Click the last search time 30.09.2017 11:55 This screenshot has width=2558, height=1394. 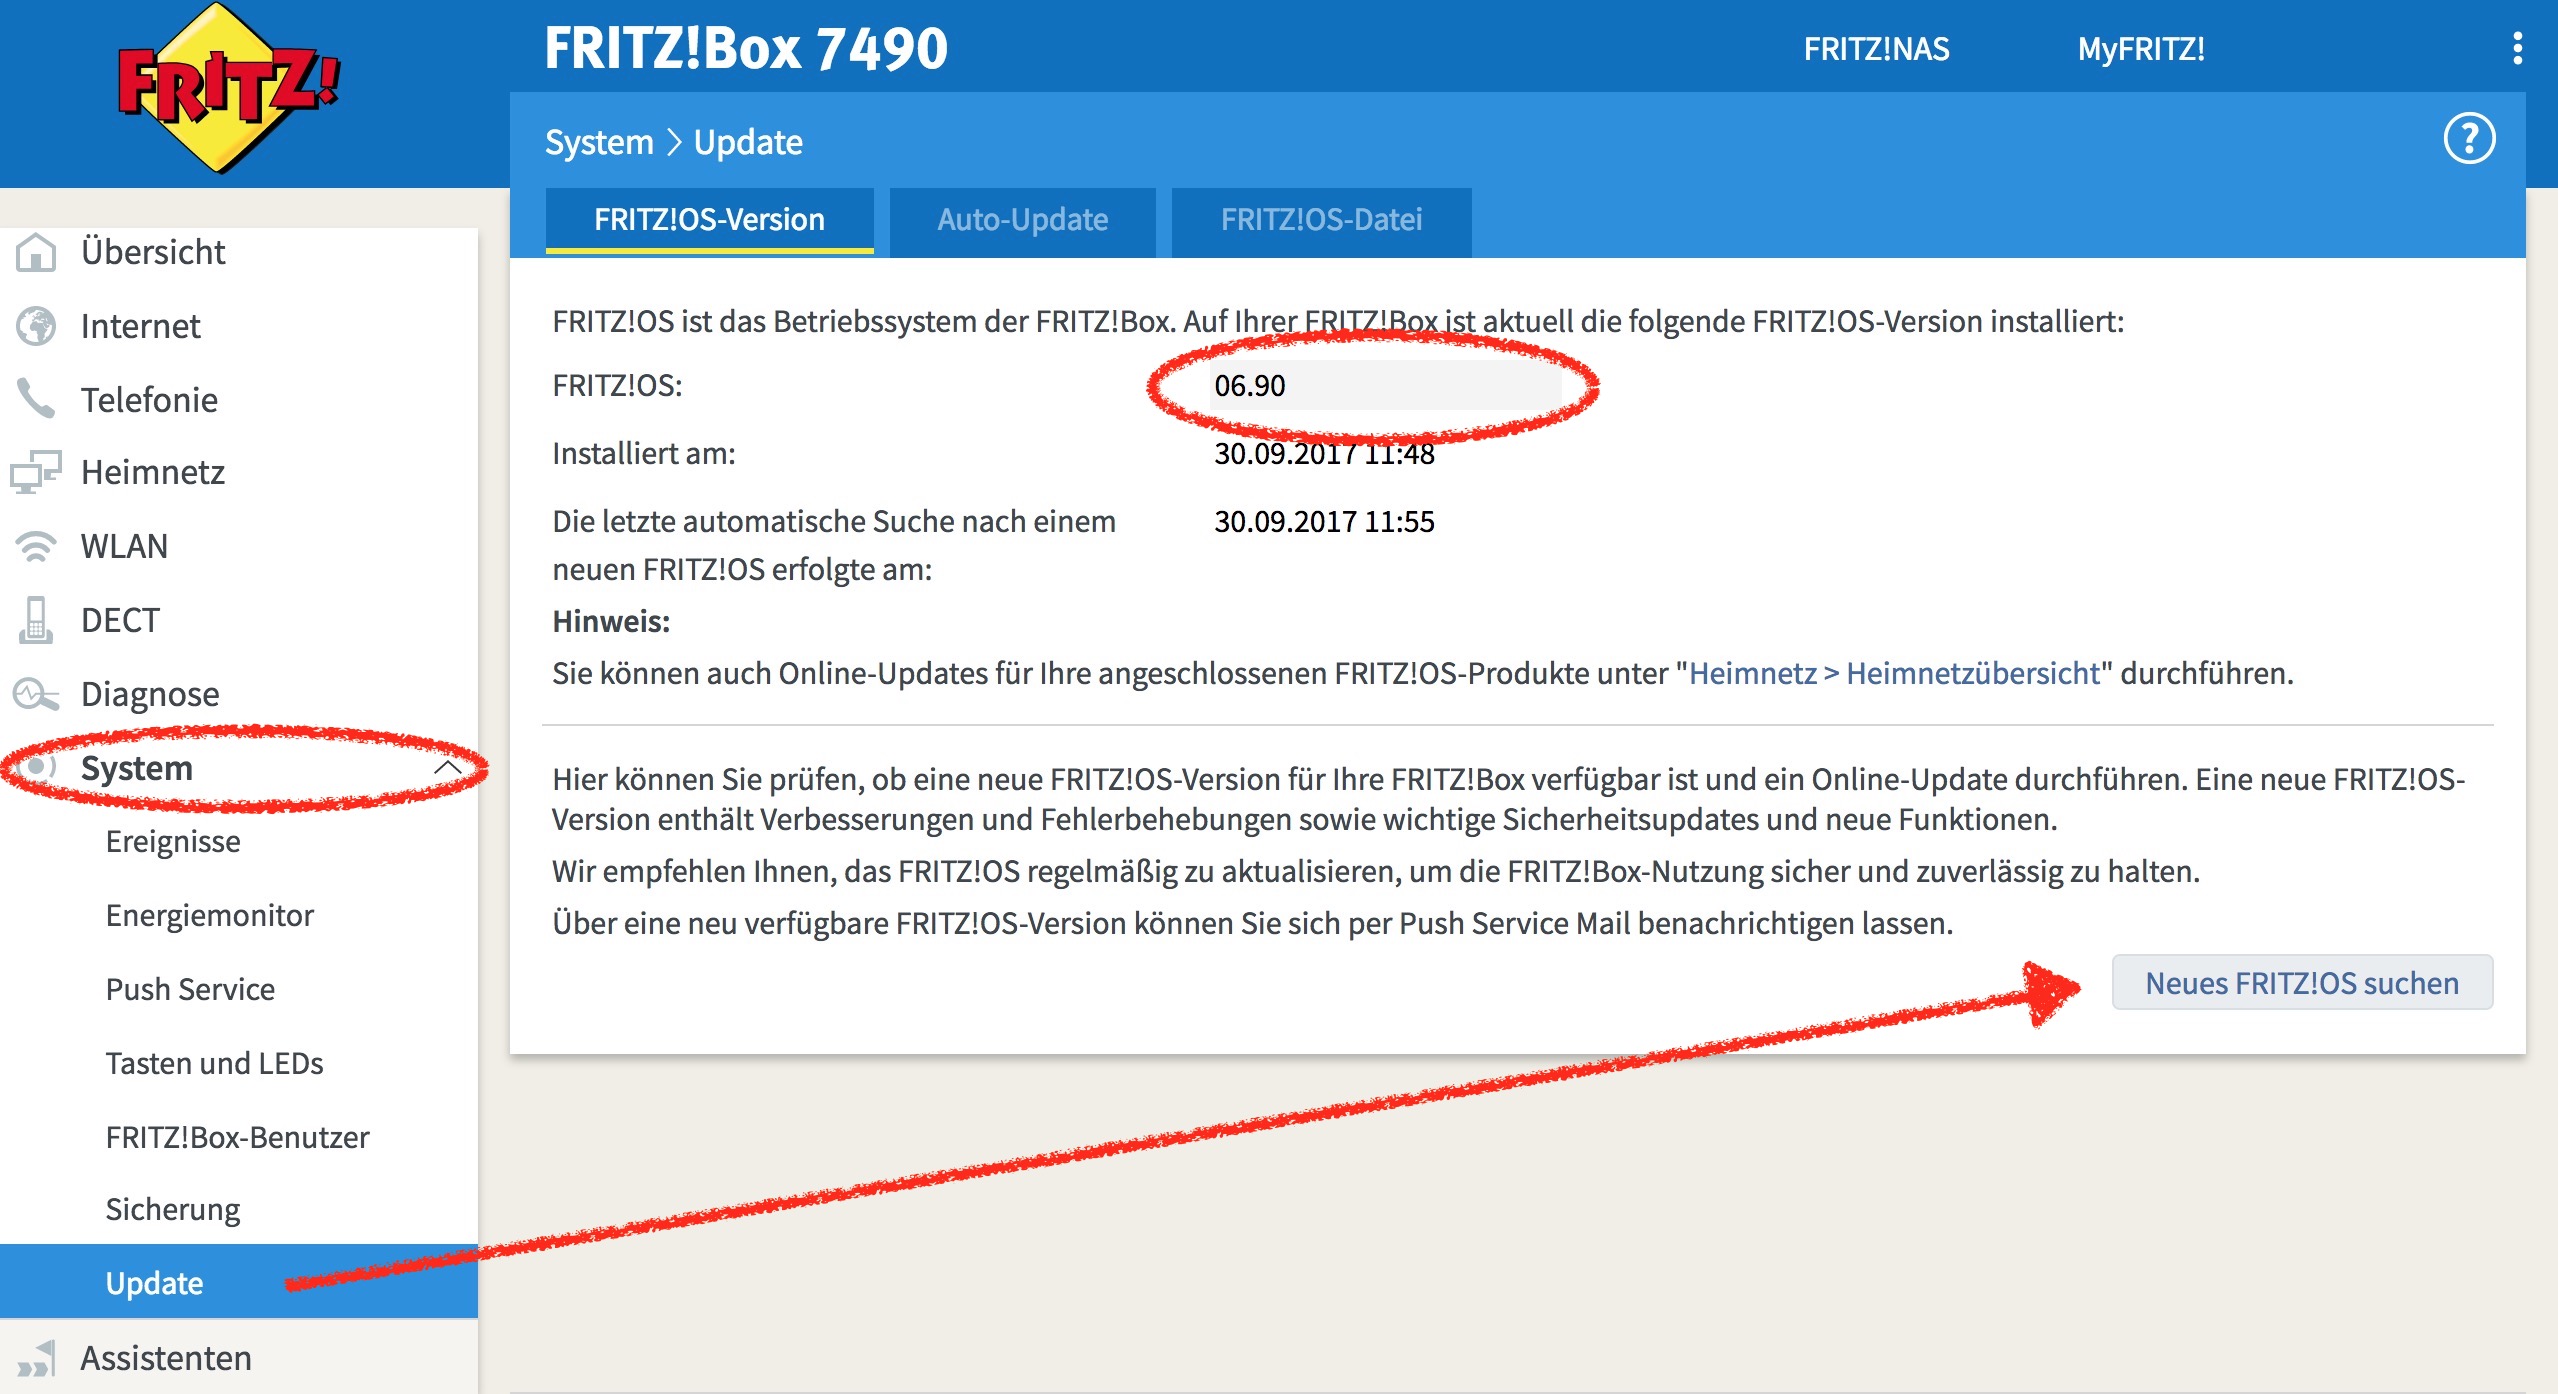[x=1324, y=521]
